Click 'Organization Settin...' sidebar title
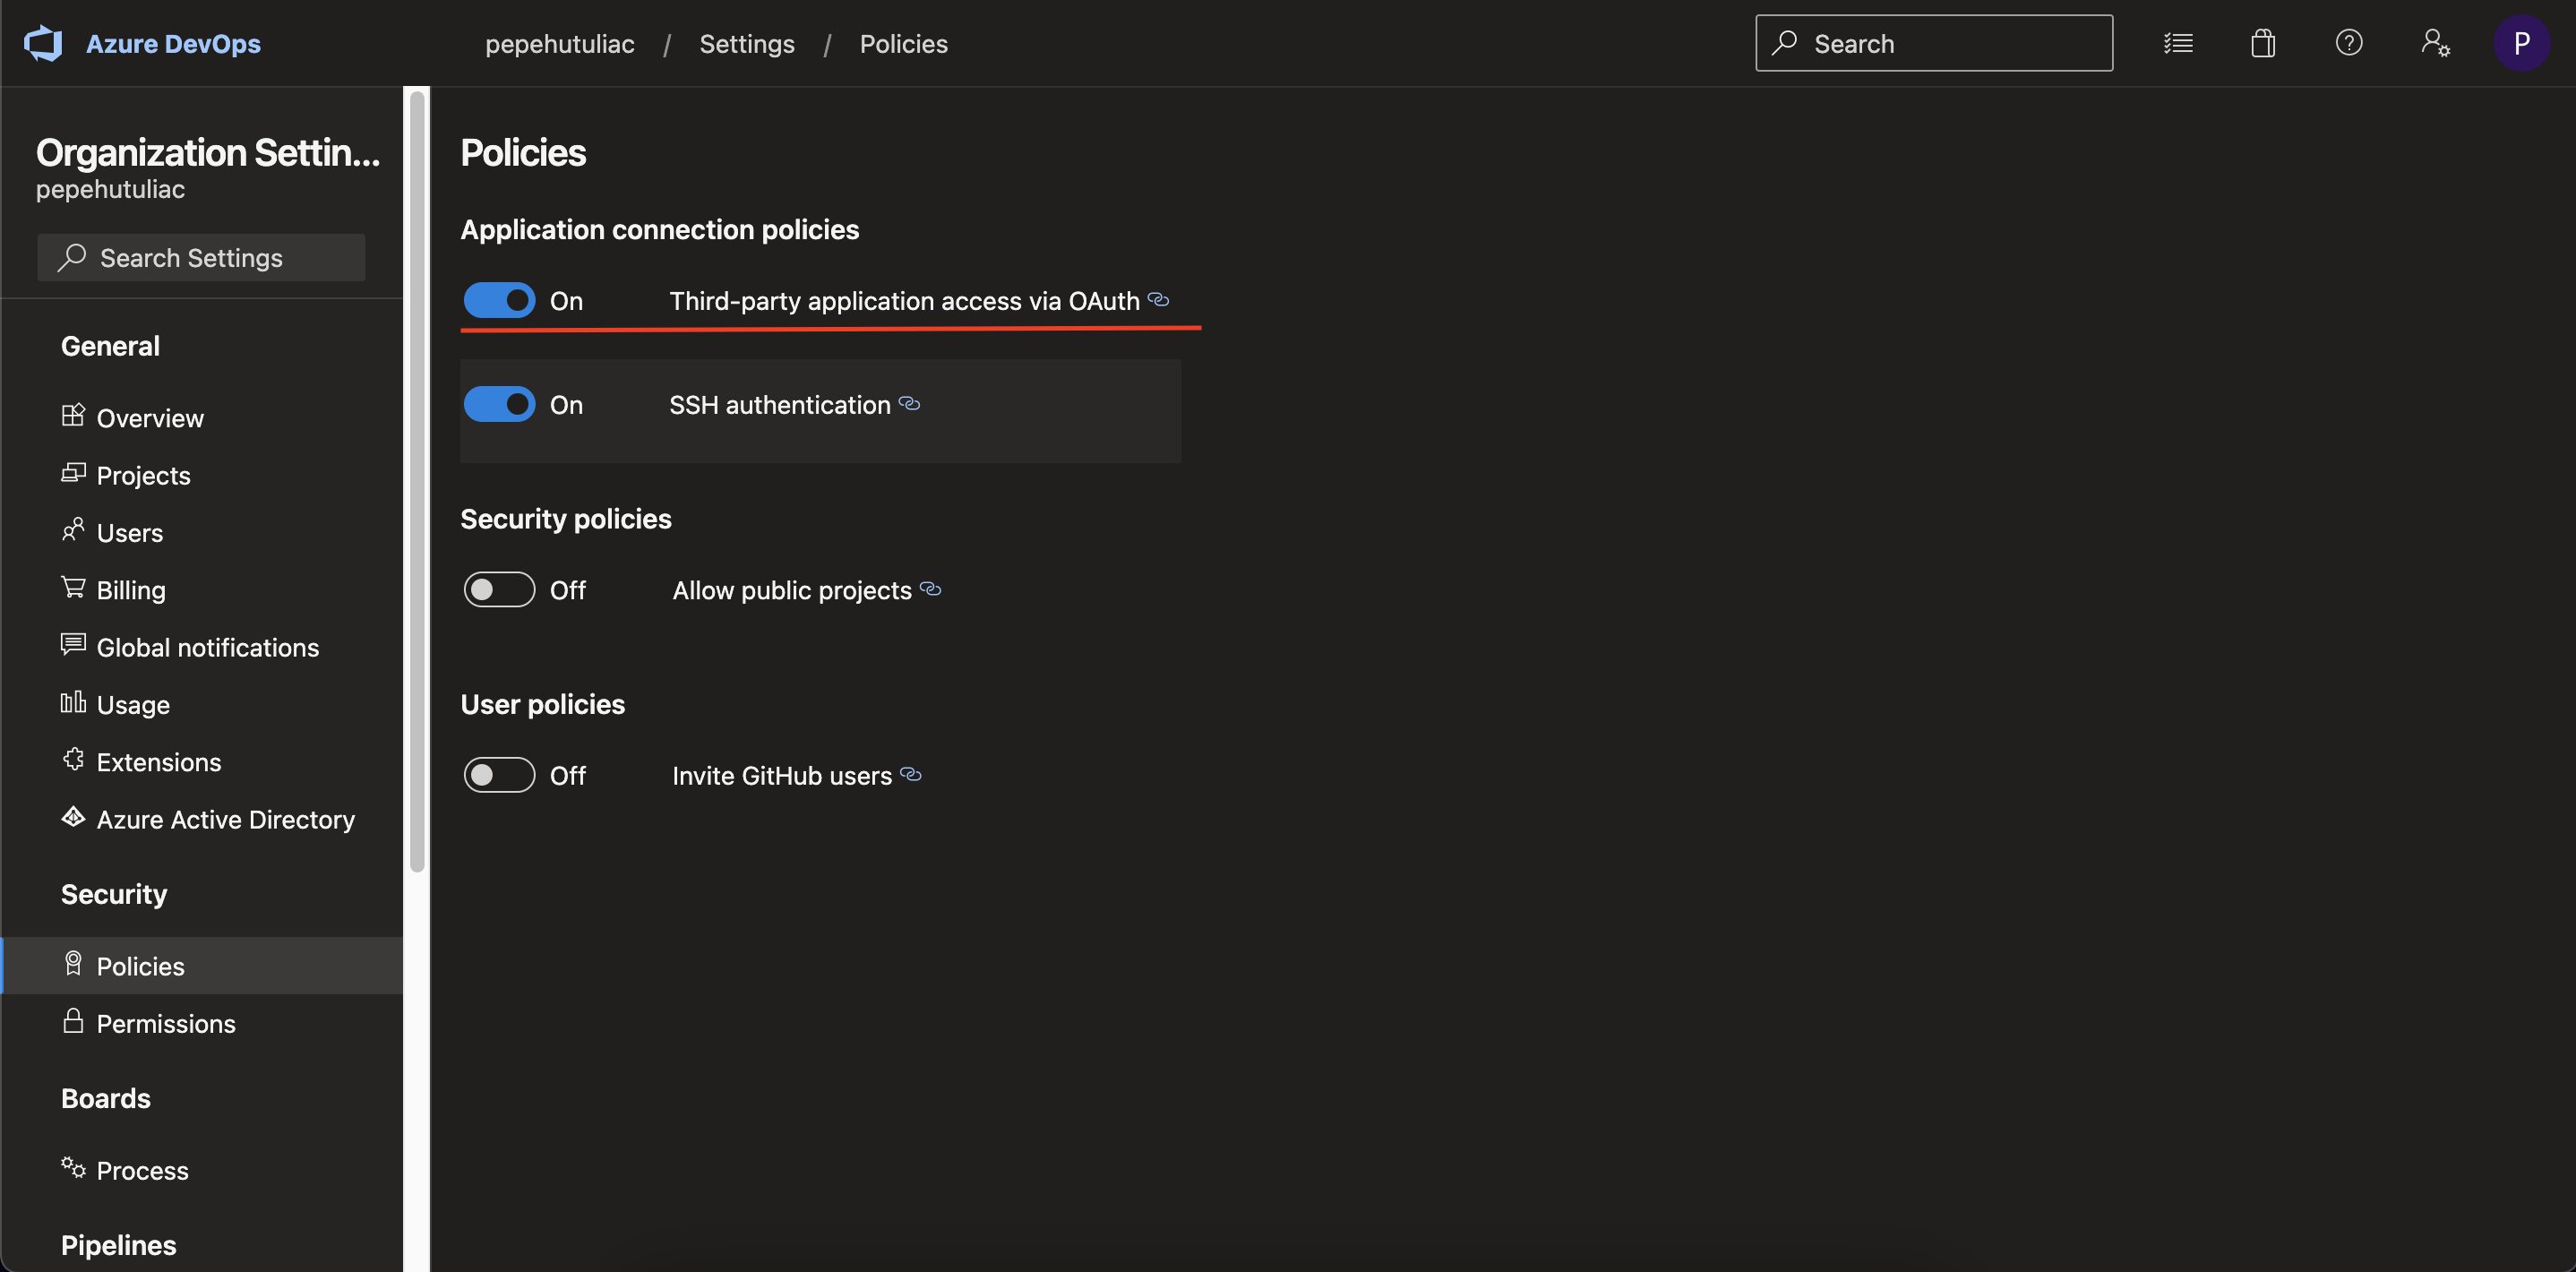 (x=208, y=152)
